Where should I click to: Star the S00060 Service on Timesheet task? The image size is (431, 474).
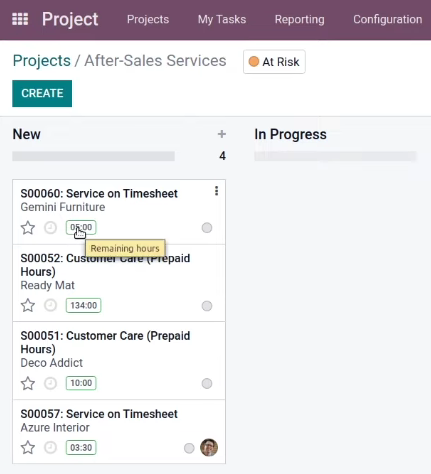[x=28, y=228]
